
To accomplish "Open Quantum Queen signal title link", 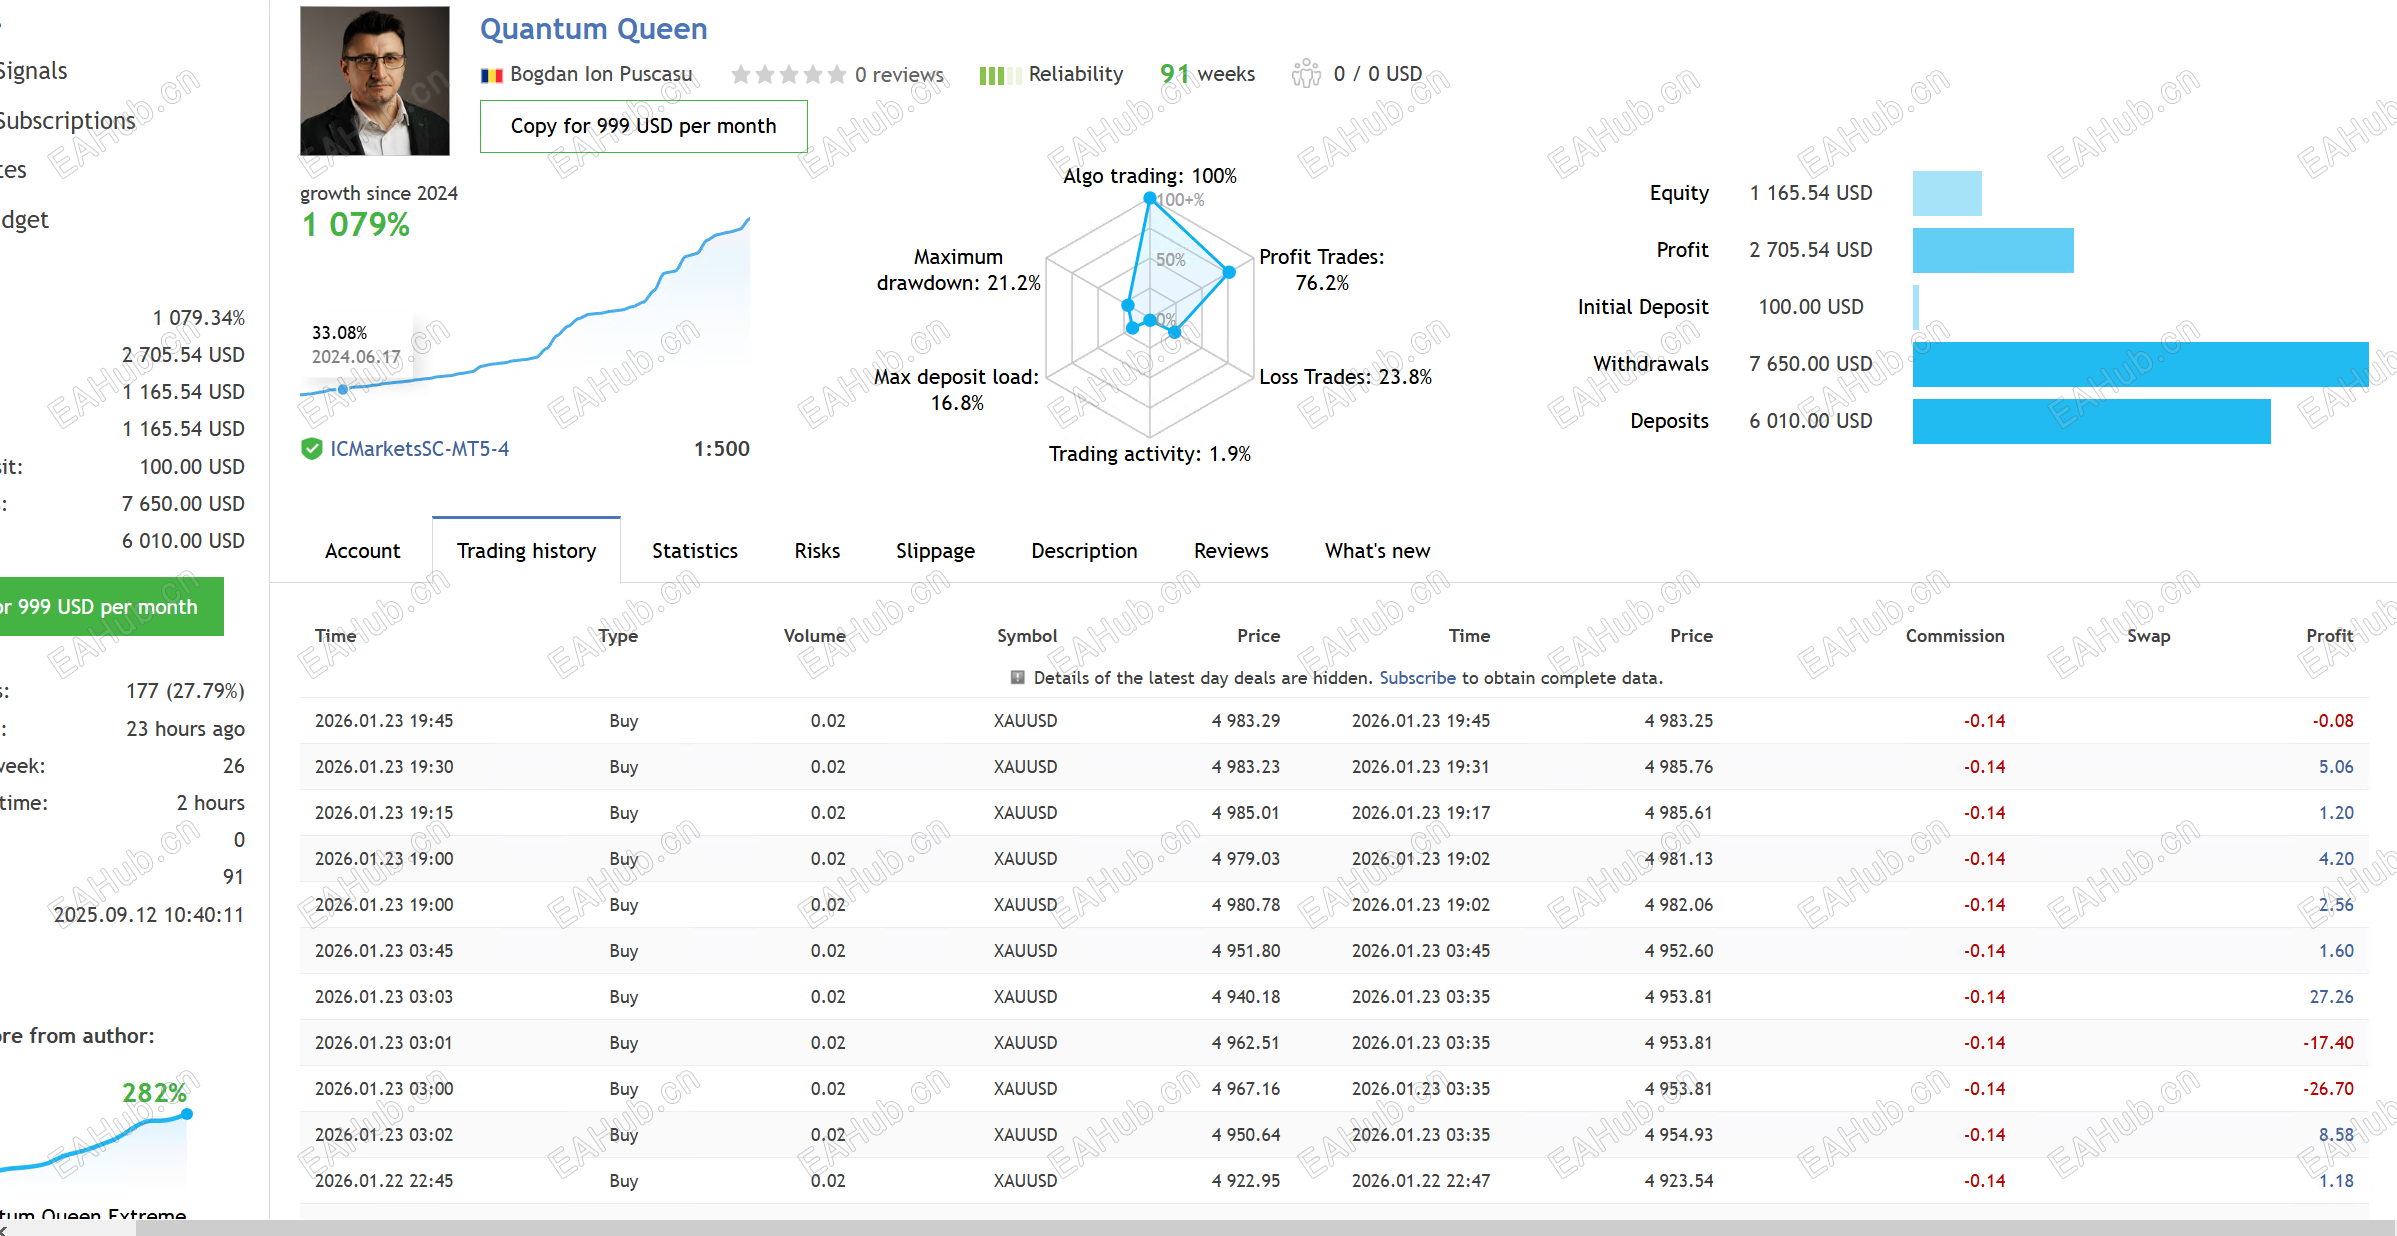I will pyautogui.click(x=593, y=29).
